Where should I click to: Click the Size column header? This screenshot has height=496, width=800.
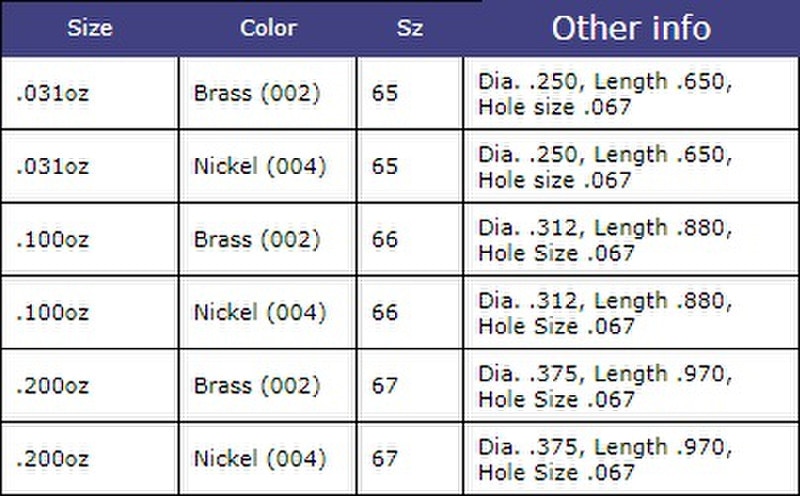(90, 28)
